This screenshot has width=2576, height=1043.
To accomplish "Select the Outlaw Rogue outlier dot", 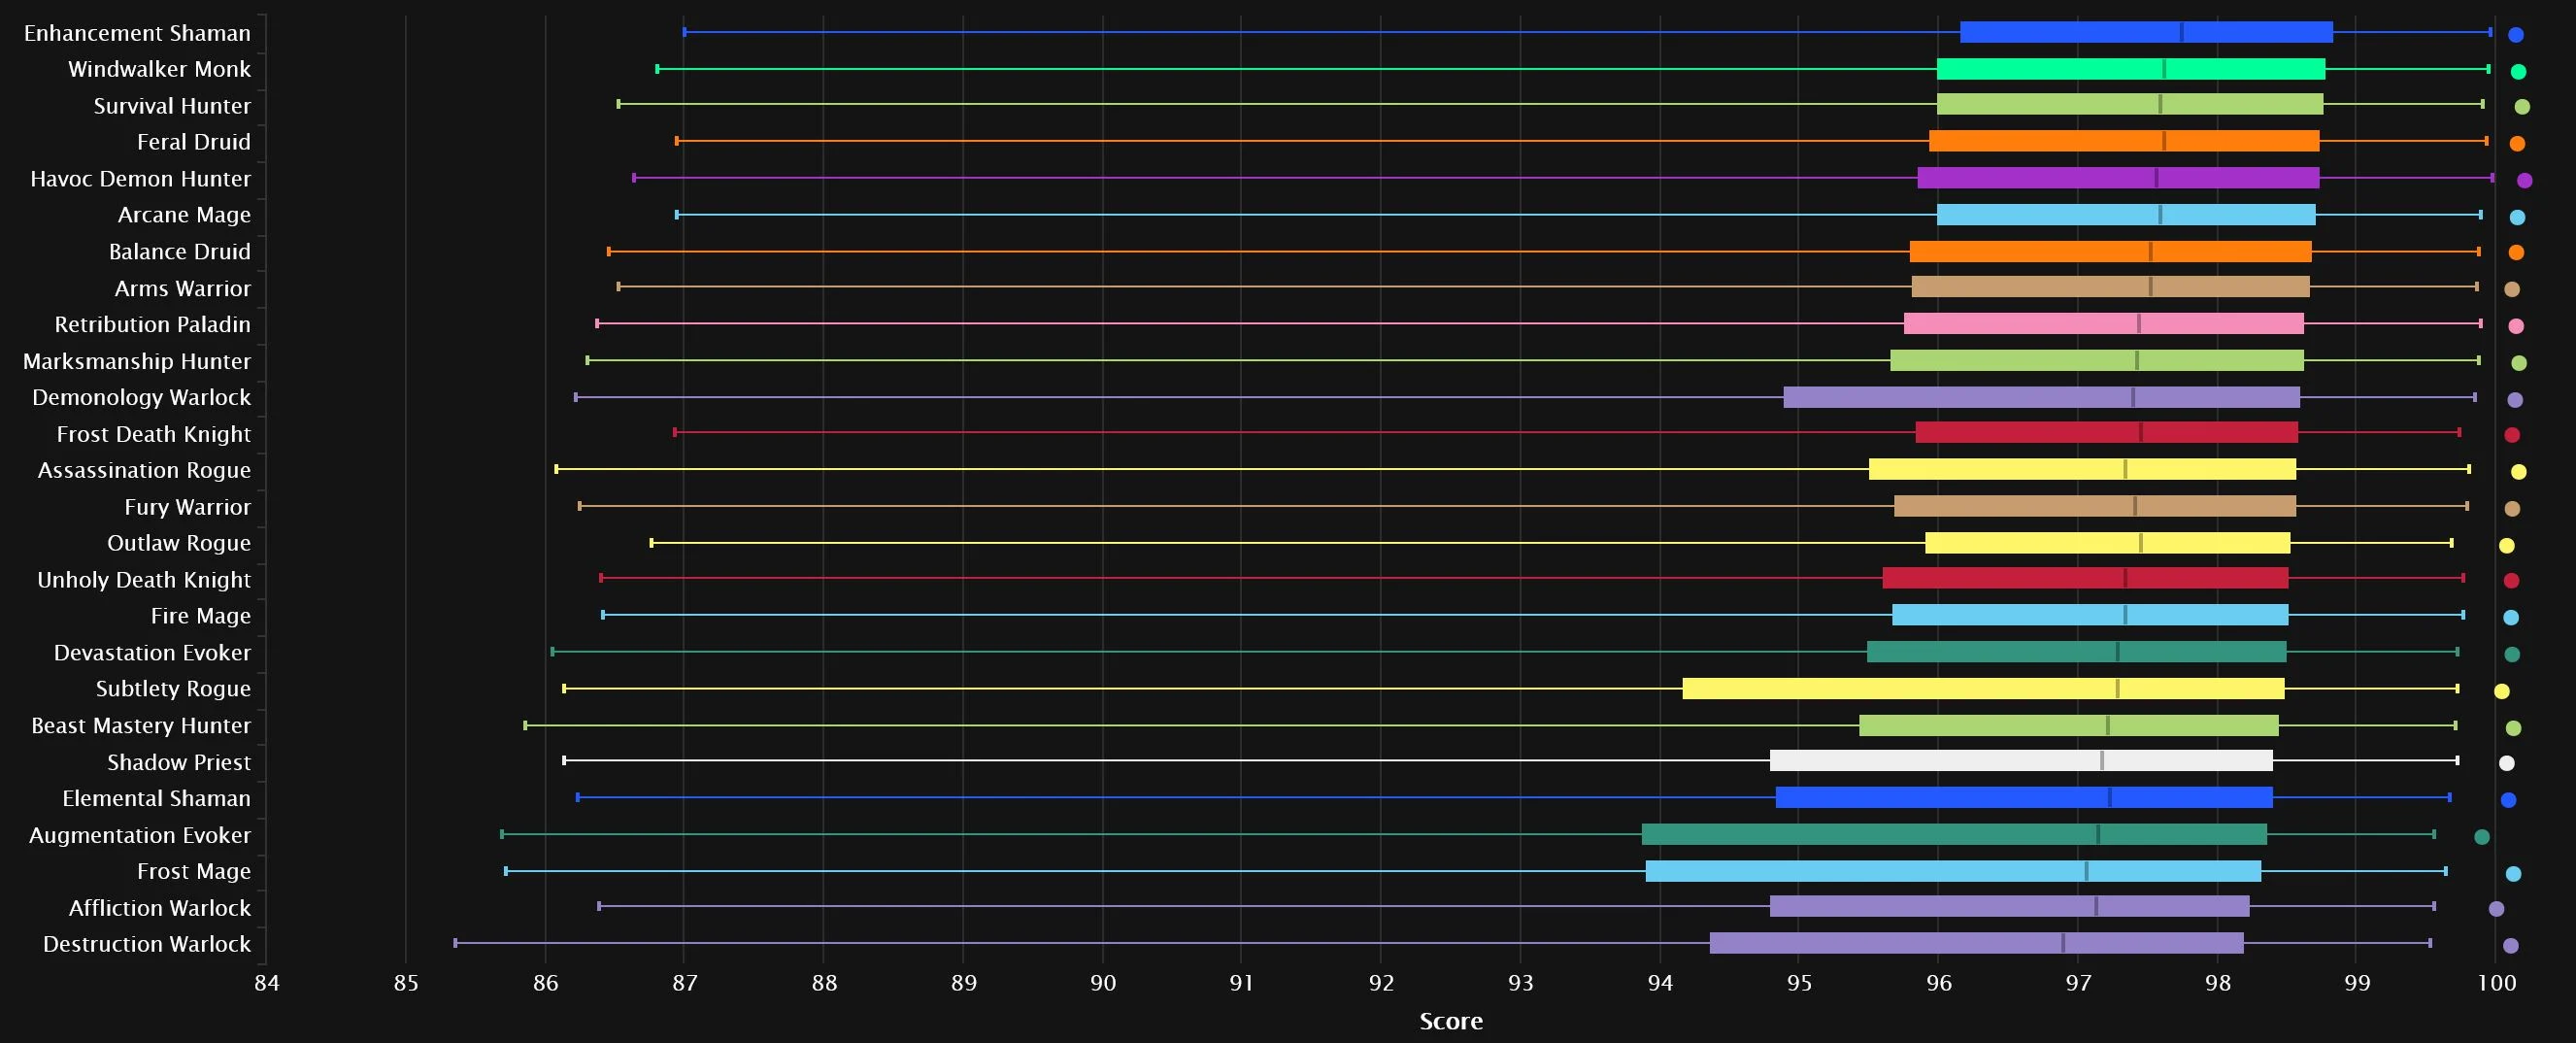I will 2506,546.
